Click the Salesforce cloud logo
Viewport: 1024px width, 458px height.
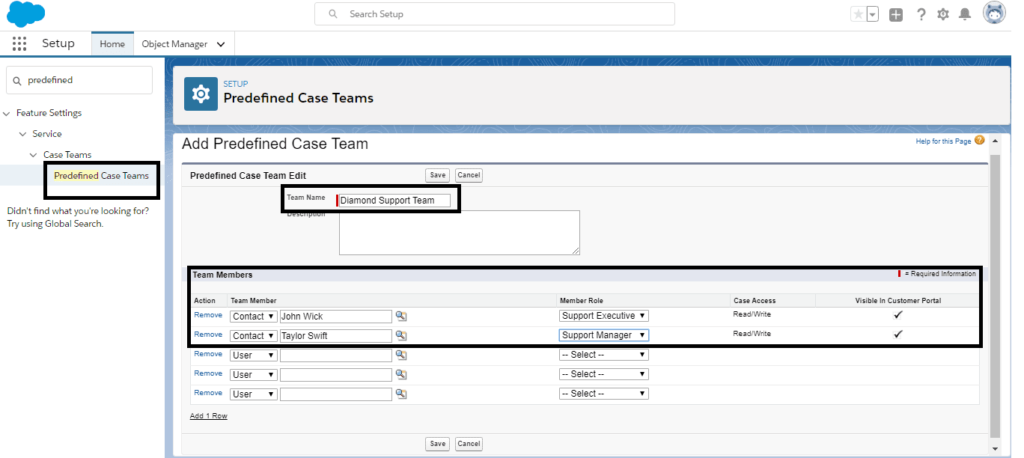tap(26, 14)
